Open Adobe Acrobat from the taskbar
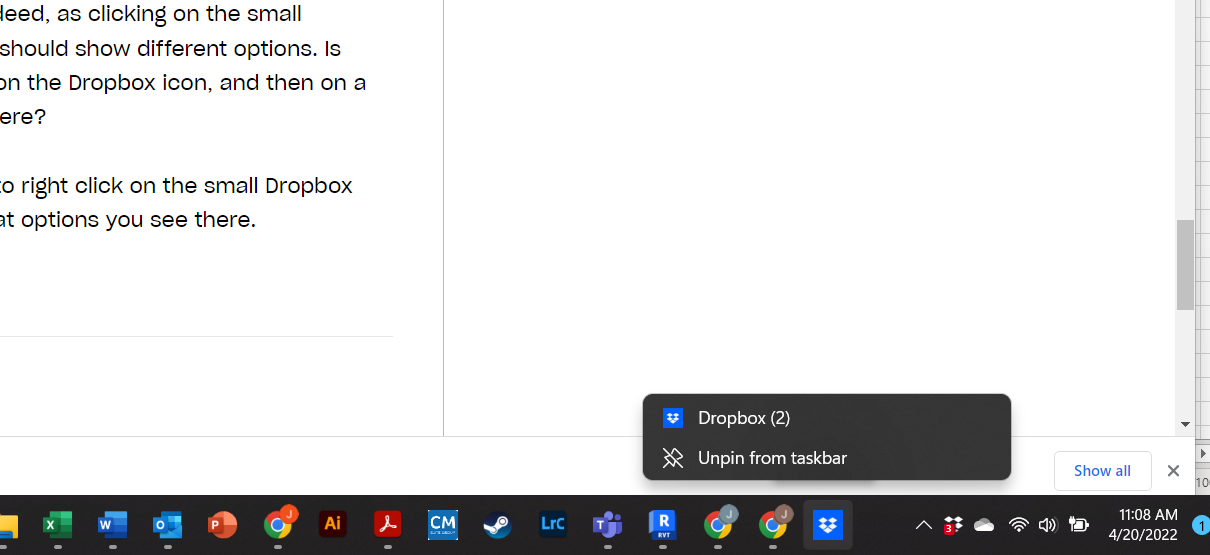This screenshot has height=555, width=1210. [388, 523]
